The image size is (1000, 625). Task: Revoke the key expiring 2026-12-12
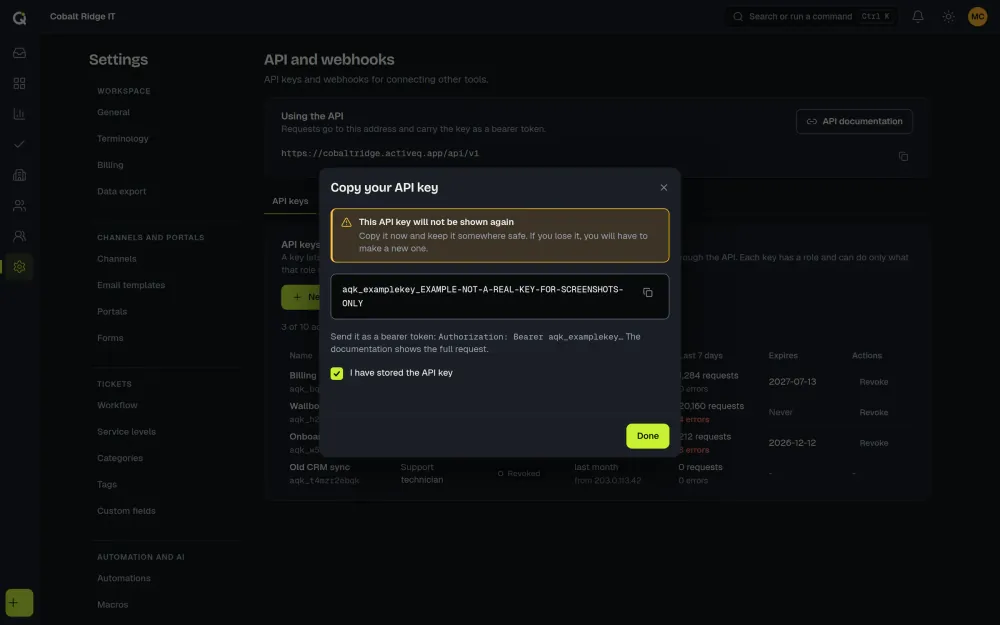pos(874,443)
